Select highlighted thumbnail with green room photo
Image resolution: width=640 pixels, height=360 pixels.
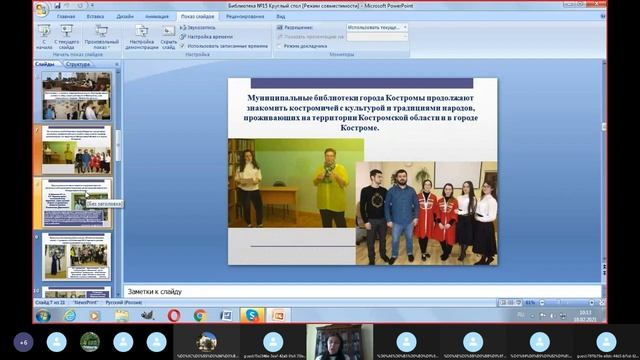[x=76, y=149]
